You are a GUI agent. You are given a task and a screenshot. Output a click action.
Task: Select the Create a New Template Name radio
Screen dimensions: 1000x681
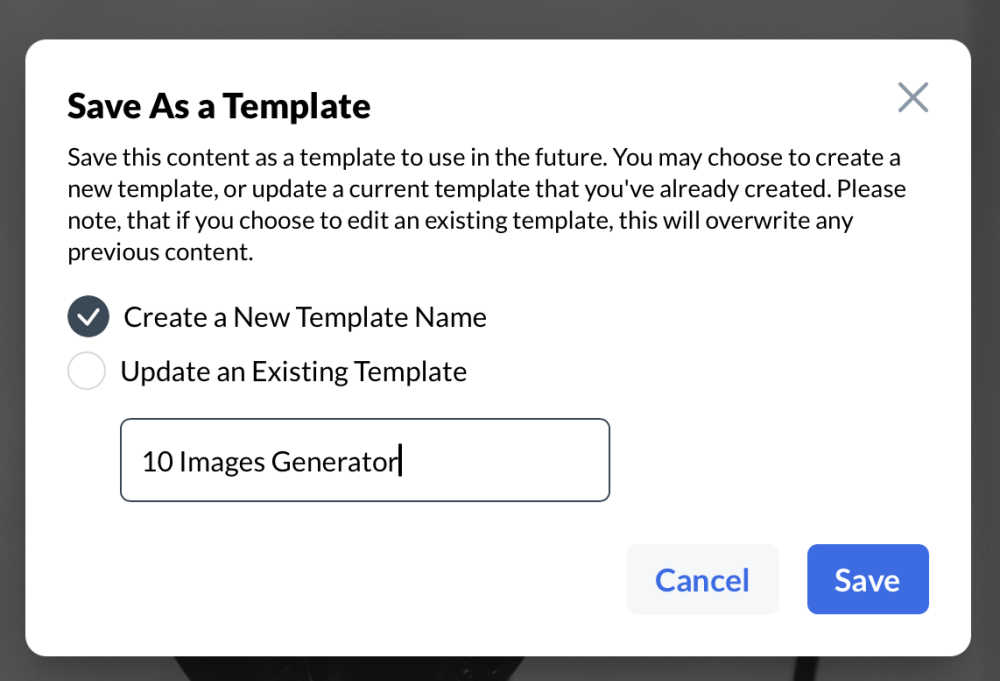88,317
